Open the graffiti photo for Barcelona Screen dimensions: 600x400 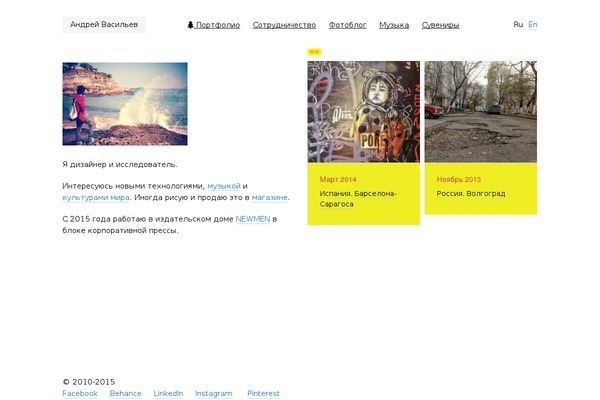click(364, 112)
